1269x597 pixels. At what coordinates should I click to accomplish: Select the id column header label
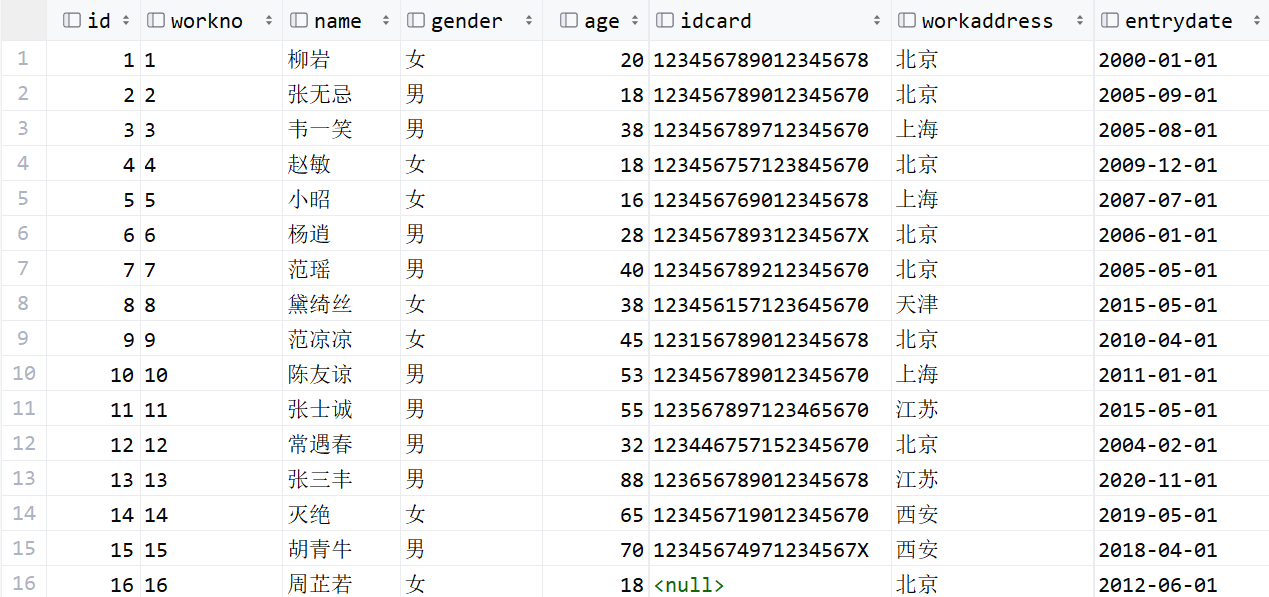click(x=99, y=21)
